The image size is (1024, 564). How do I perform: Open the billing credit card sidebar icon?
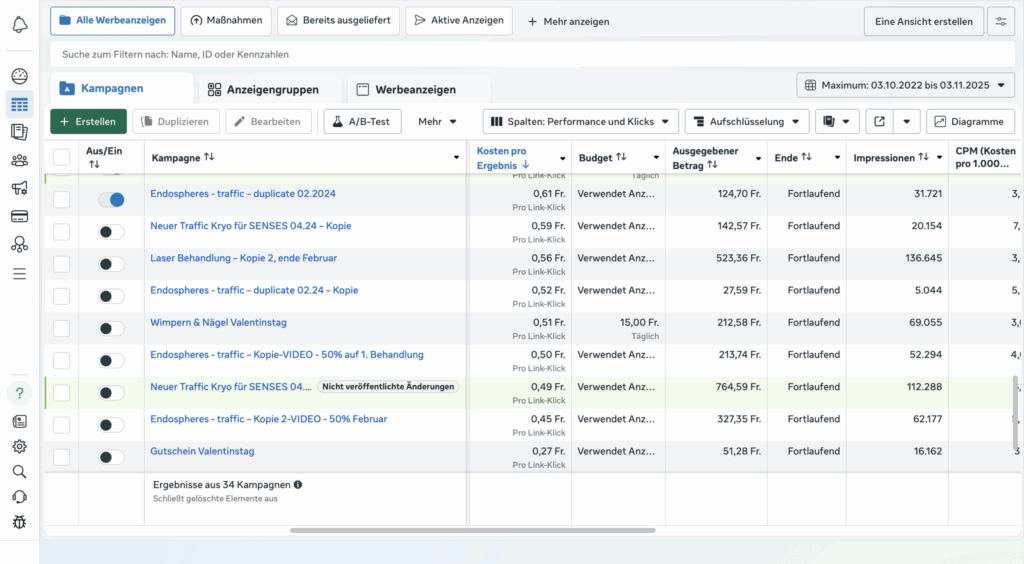(19, 216)
